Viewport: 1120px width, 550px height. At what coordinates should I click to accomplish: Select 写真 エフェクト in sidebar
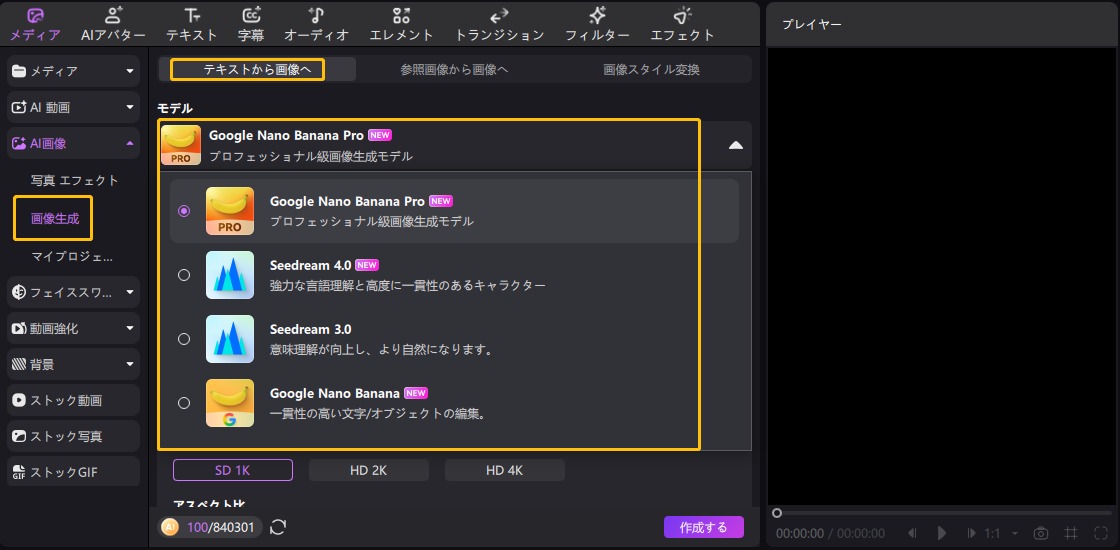tap(74, 180)
